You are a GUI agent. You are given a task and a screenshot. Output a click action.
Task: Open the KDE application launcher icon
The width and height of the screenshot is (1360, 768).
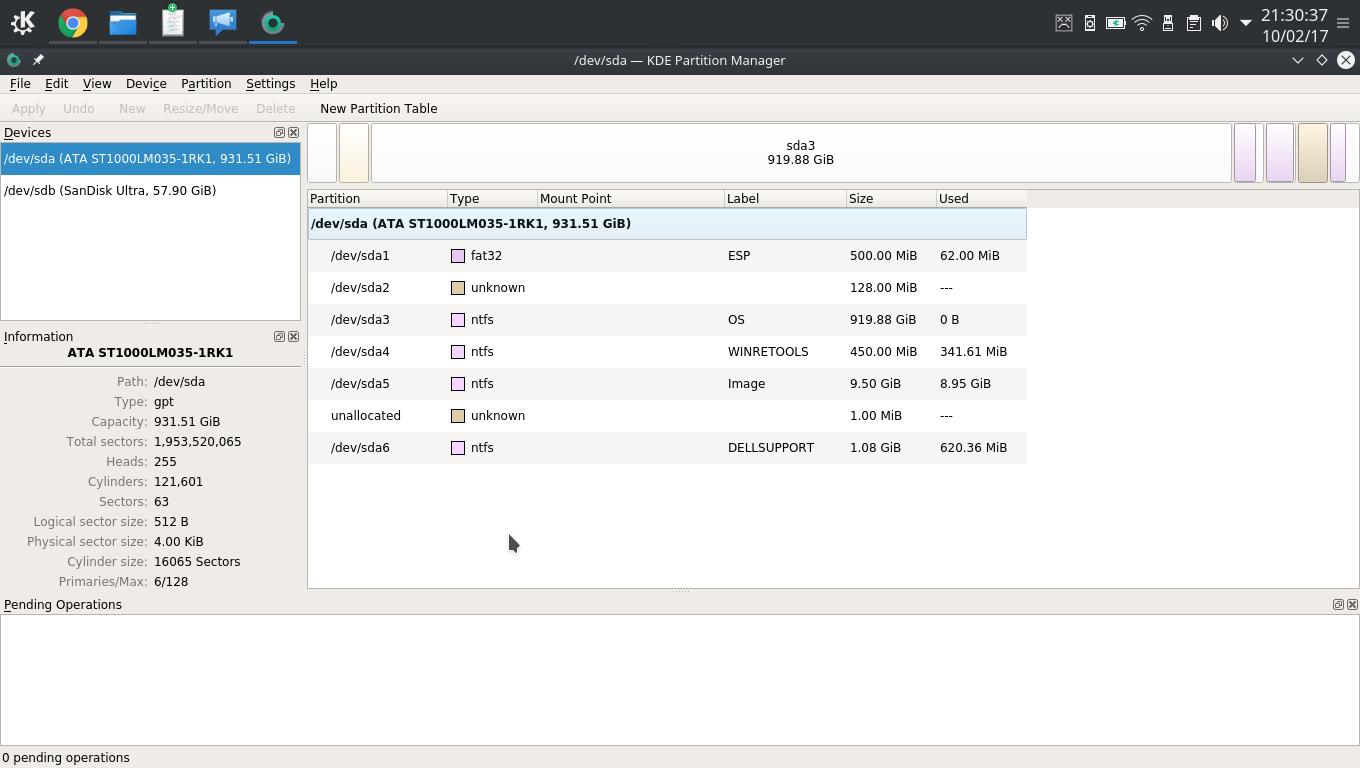(23, 22)
